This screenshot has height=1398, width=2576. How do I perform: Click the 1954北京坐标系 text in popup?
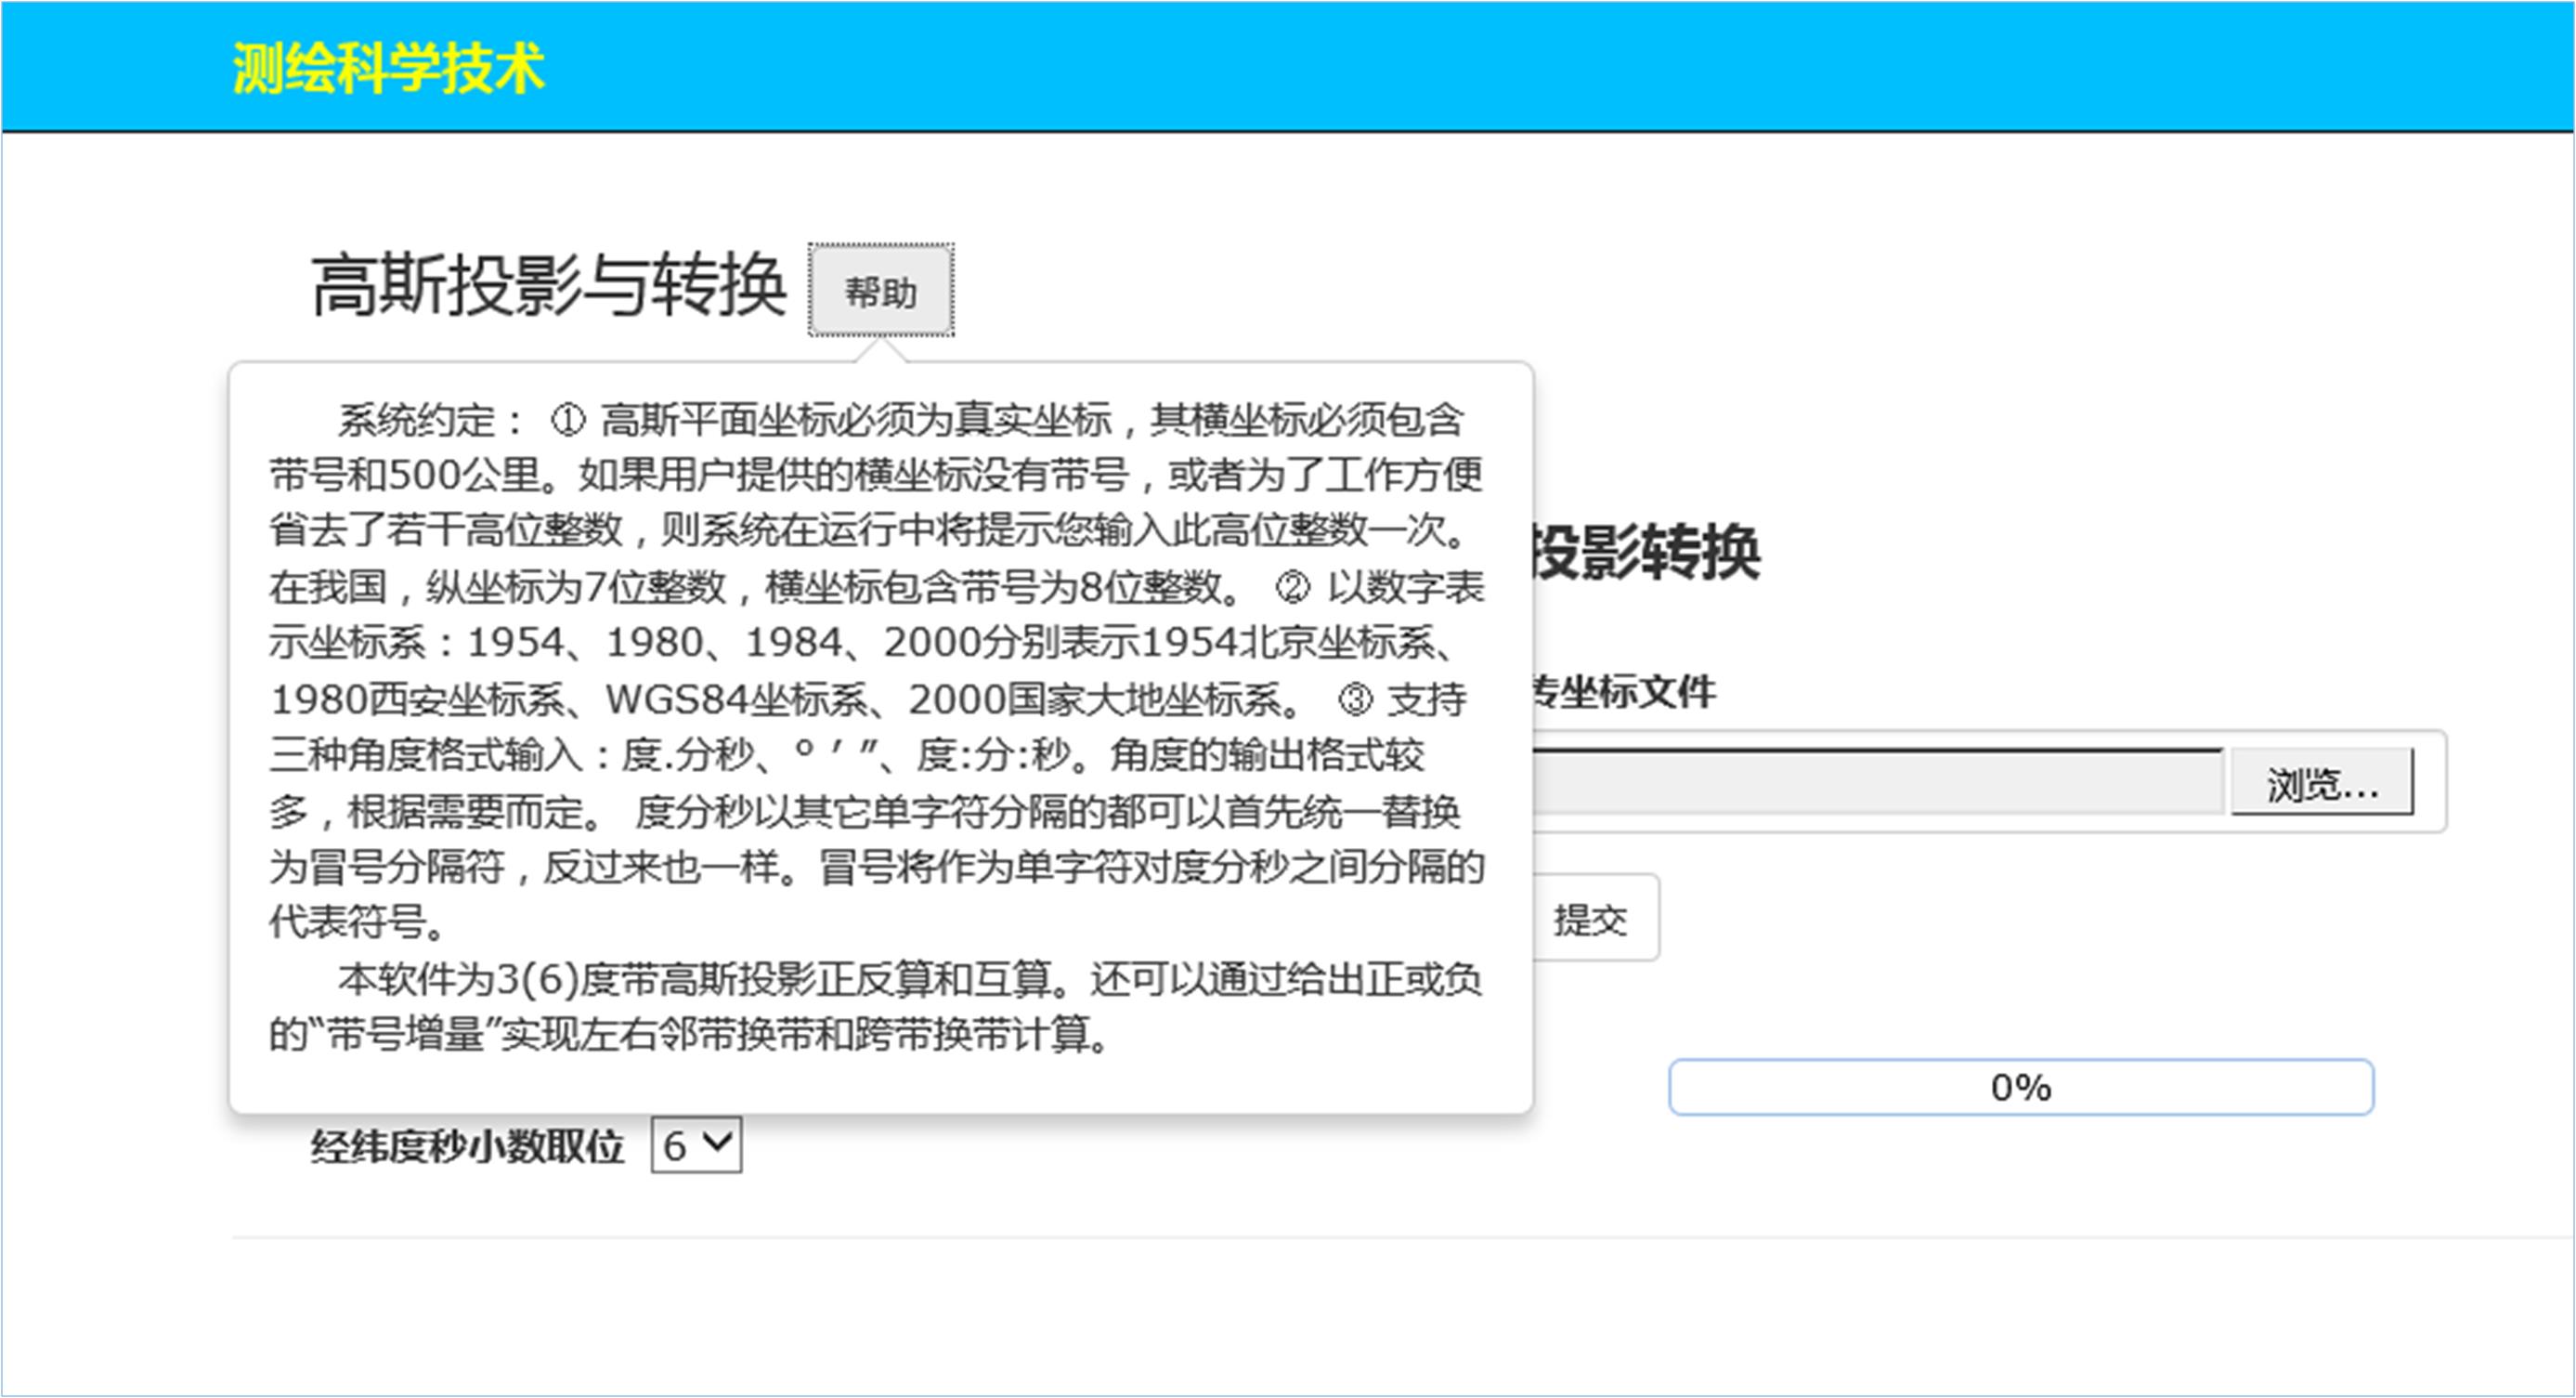click(1288, 643)
